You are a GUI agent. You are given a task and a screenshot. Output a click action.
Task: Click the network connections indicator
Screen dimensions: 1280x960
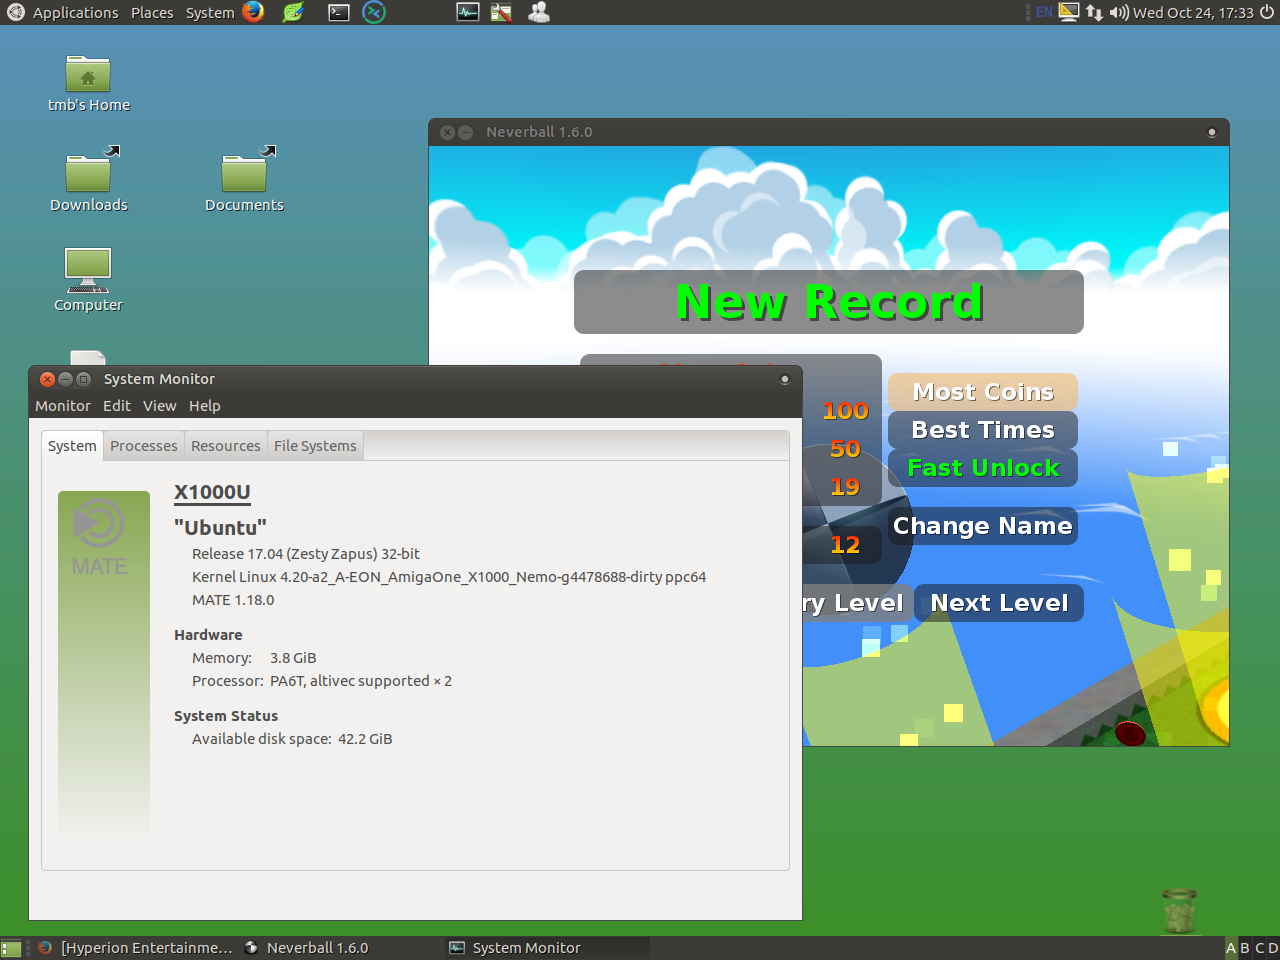[x=1094, y=12]
